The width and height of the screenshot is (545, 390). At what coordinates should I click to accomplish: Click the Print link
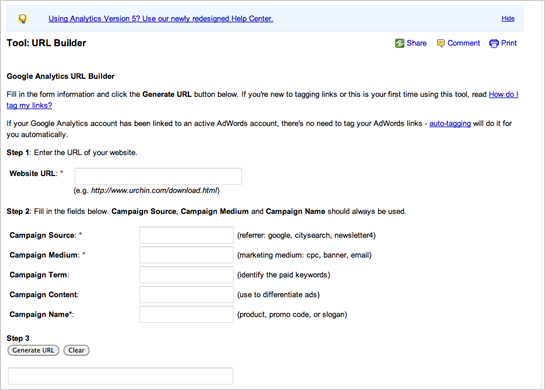509,43
